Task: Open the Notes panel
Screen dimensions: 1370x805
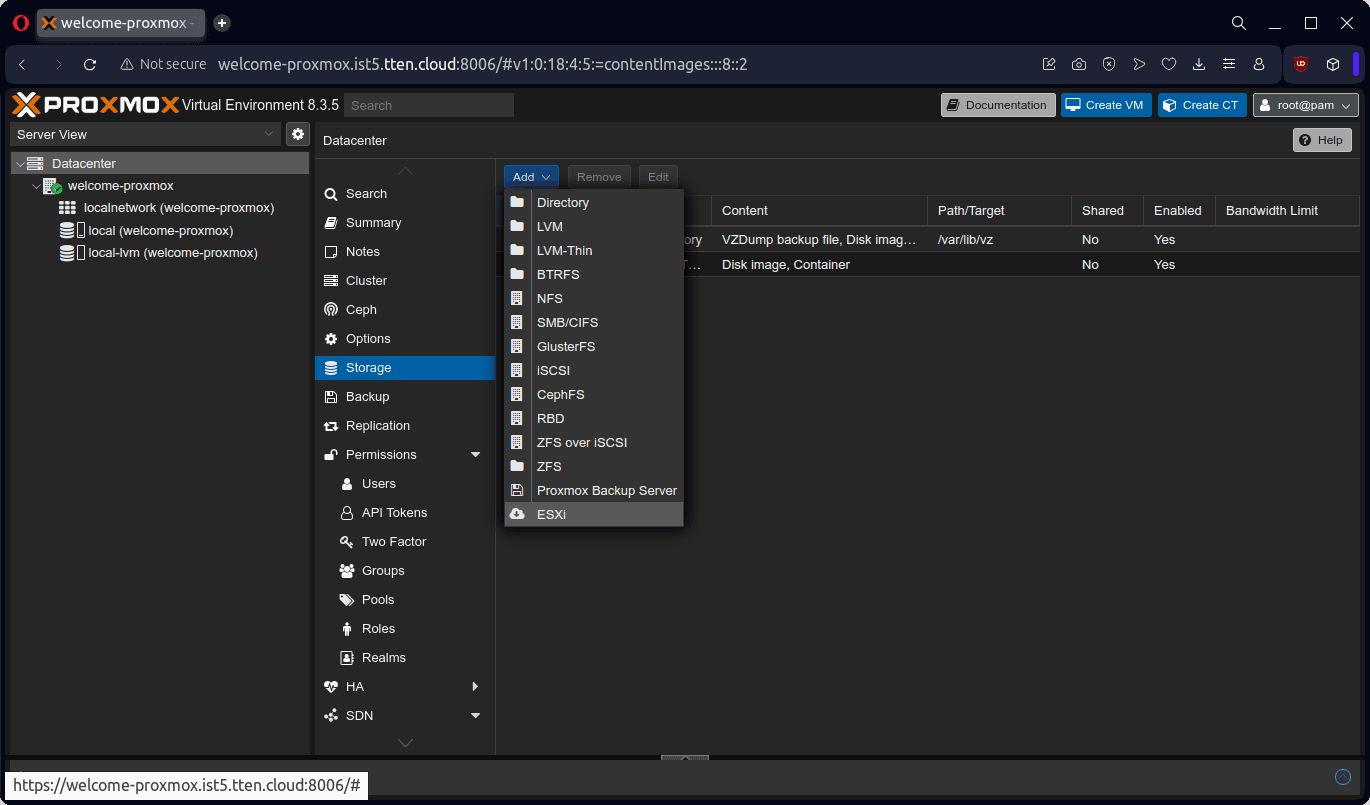Action: click(405, 252)
